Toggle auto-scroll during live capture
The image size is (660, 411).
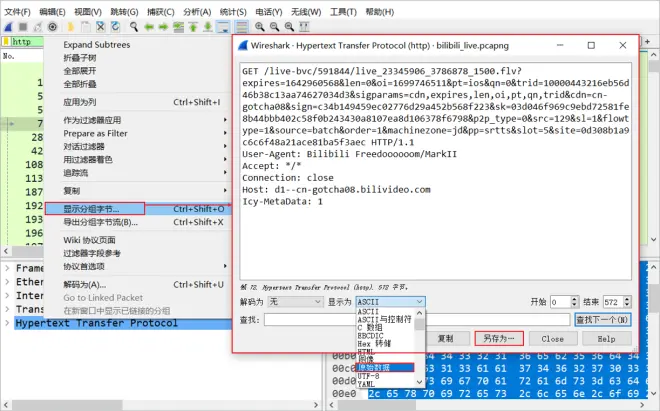click(x=223, y=27)
